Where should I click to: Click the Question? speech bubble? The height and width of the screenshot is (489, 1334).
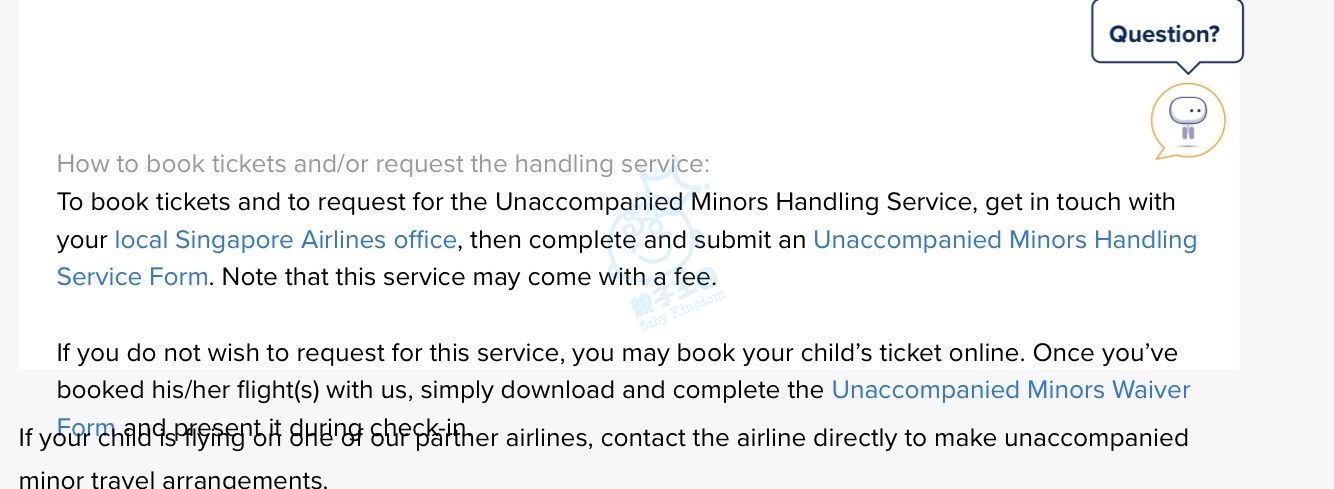point(1166,35)
